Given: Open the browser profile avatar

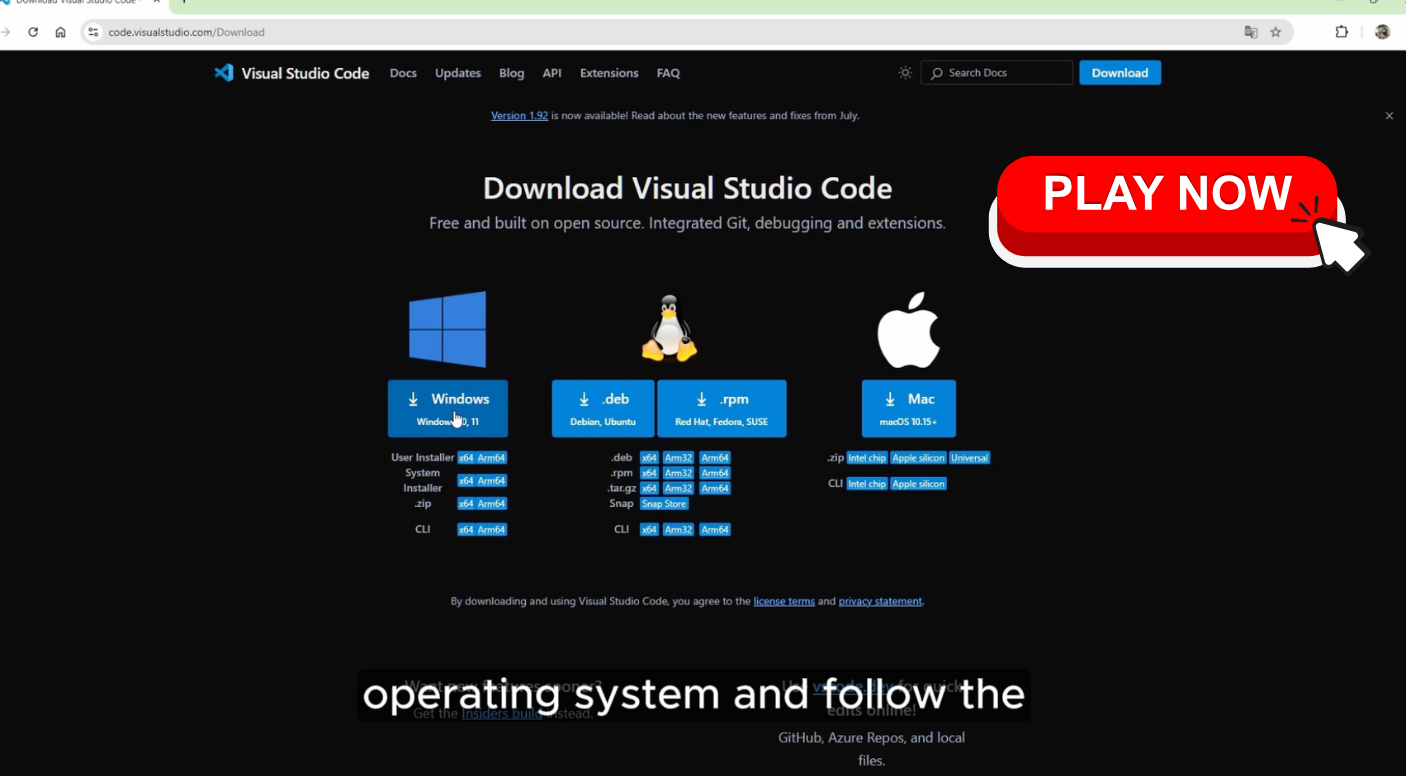Looking at the screenshot, I should point(1382,32).
